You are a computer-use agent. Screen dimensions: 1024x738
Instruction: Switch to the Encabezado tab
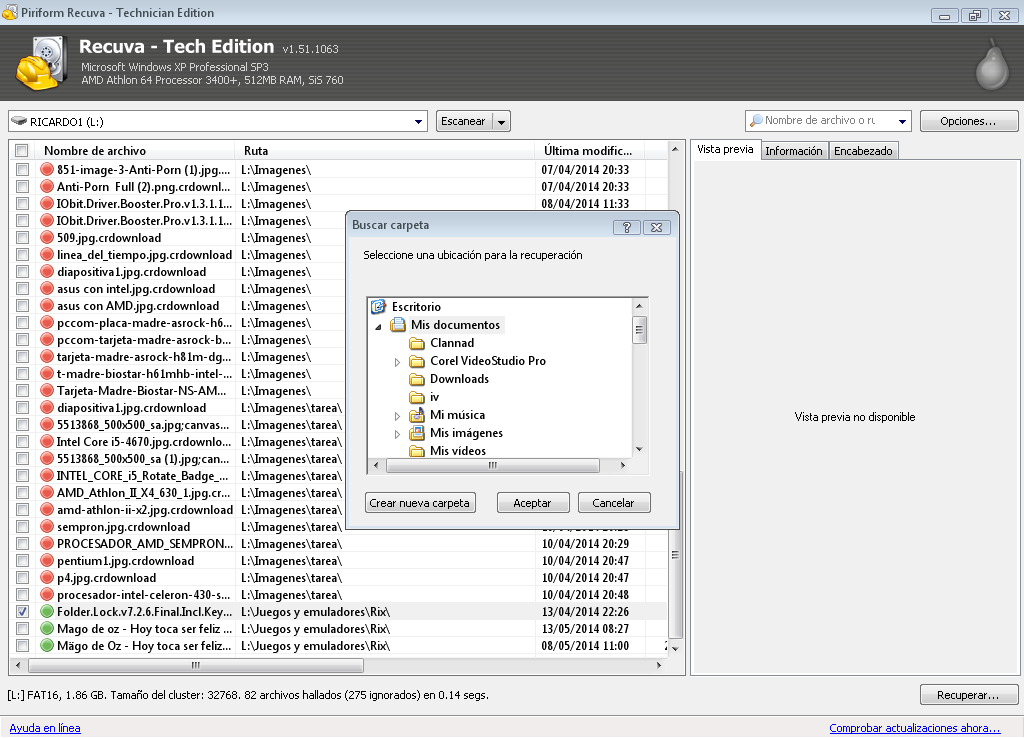[x=863, y=151]
